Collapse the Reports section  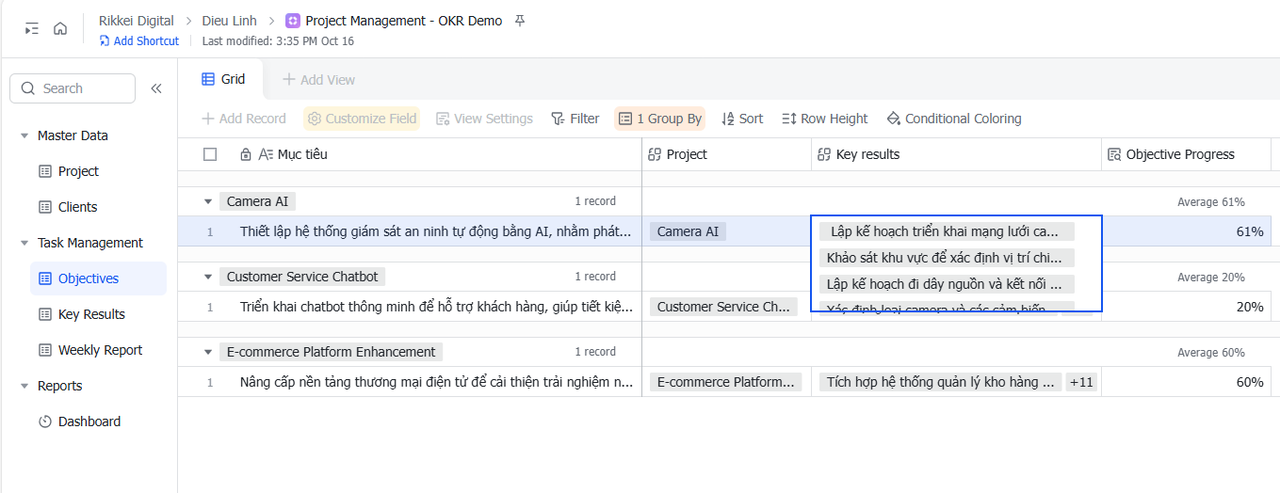coord(24,386)
